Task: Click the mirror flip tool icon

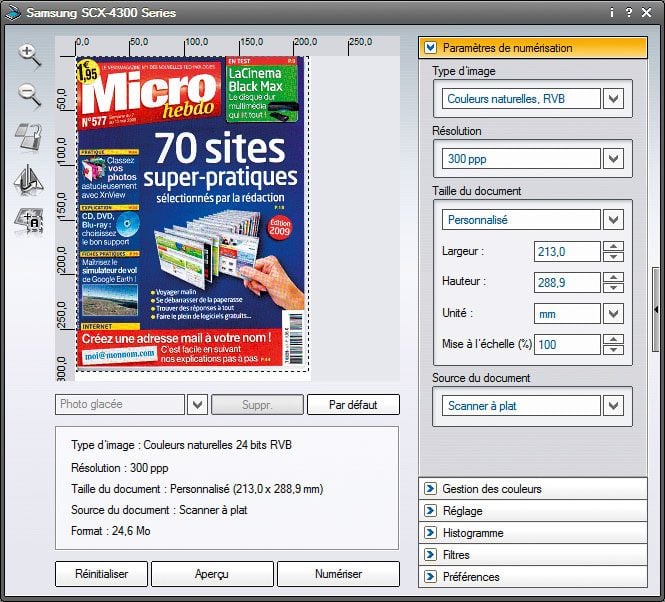Action: [30, 178]
